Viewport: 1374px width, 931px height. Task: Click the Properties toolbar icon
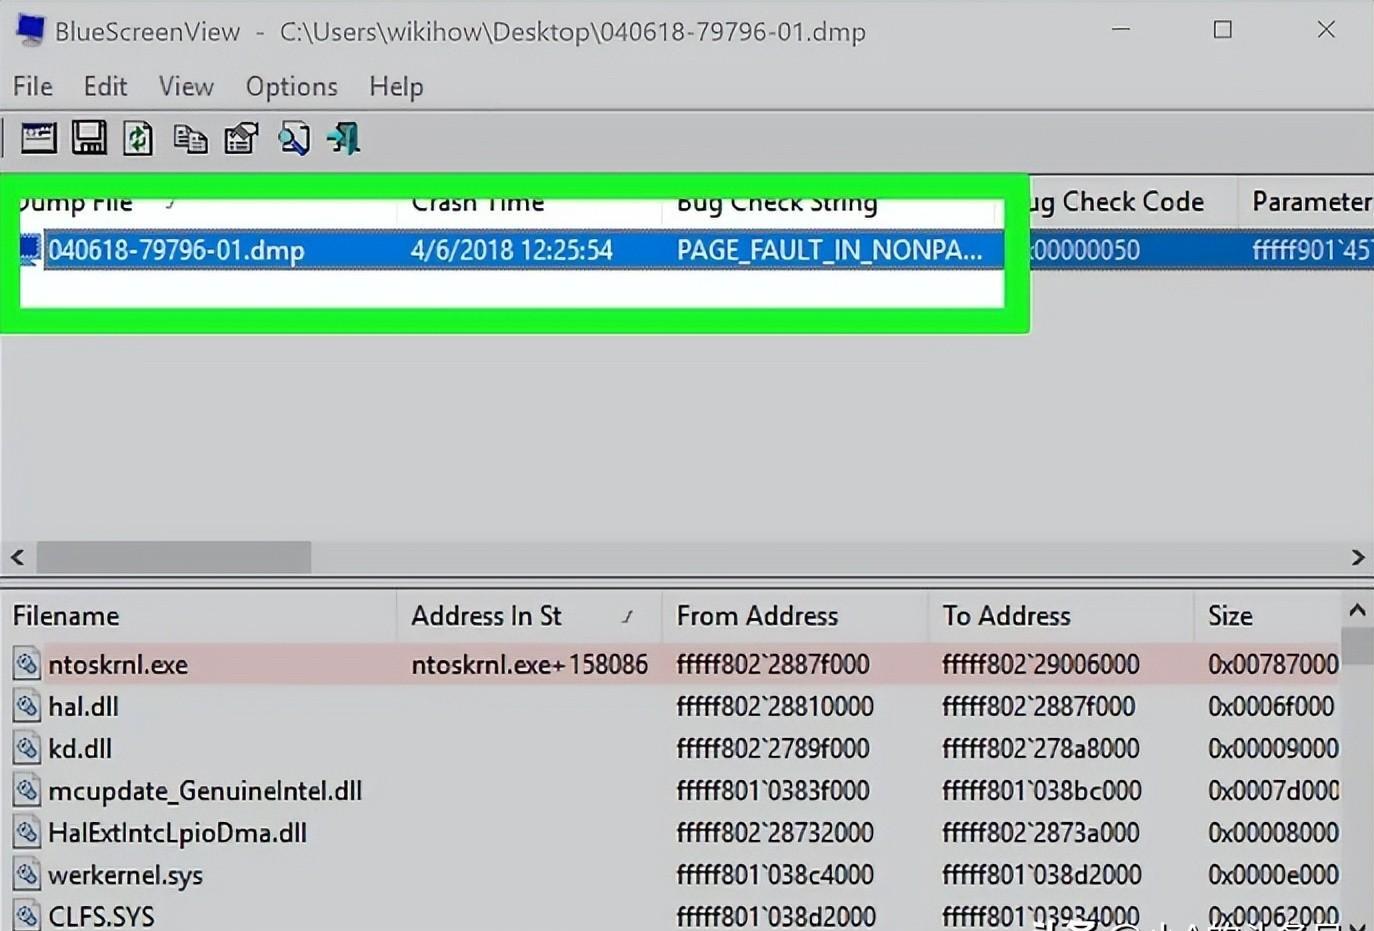pyautogui.click(x=241, y=137)
